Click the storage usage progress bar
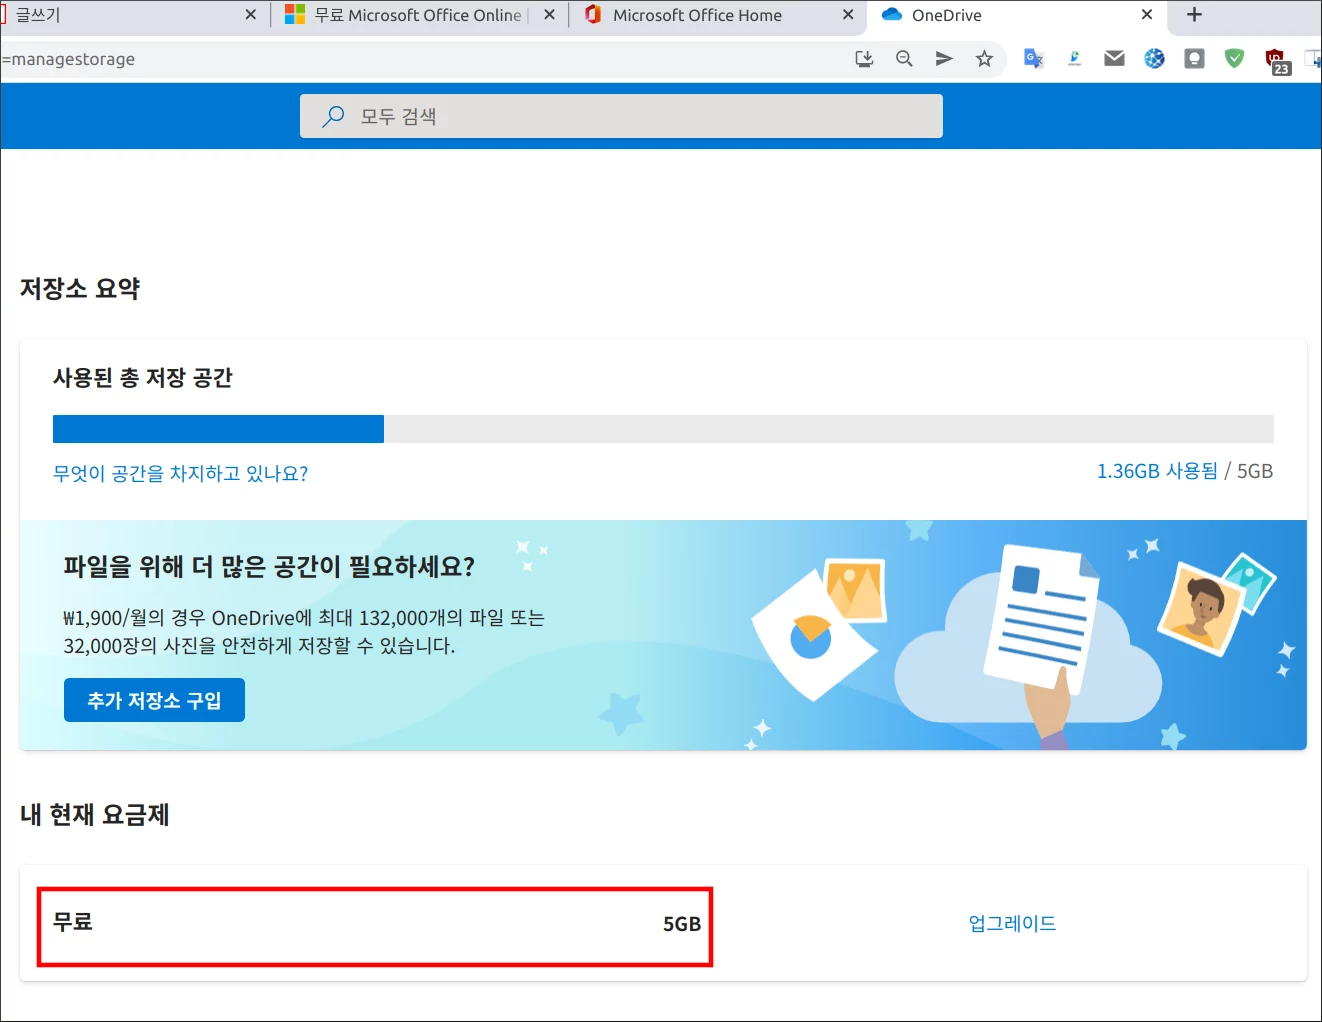 (663, 429)
